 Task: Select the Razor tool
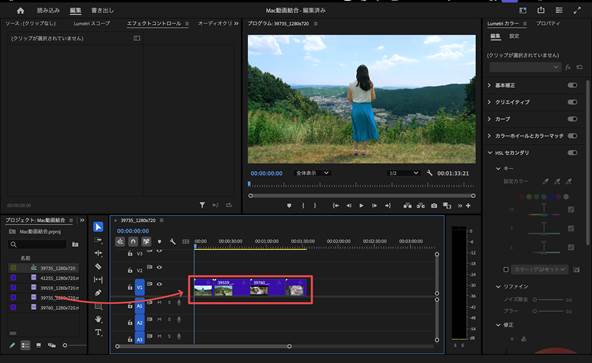98,266
